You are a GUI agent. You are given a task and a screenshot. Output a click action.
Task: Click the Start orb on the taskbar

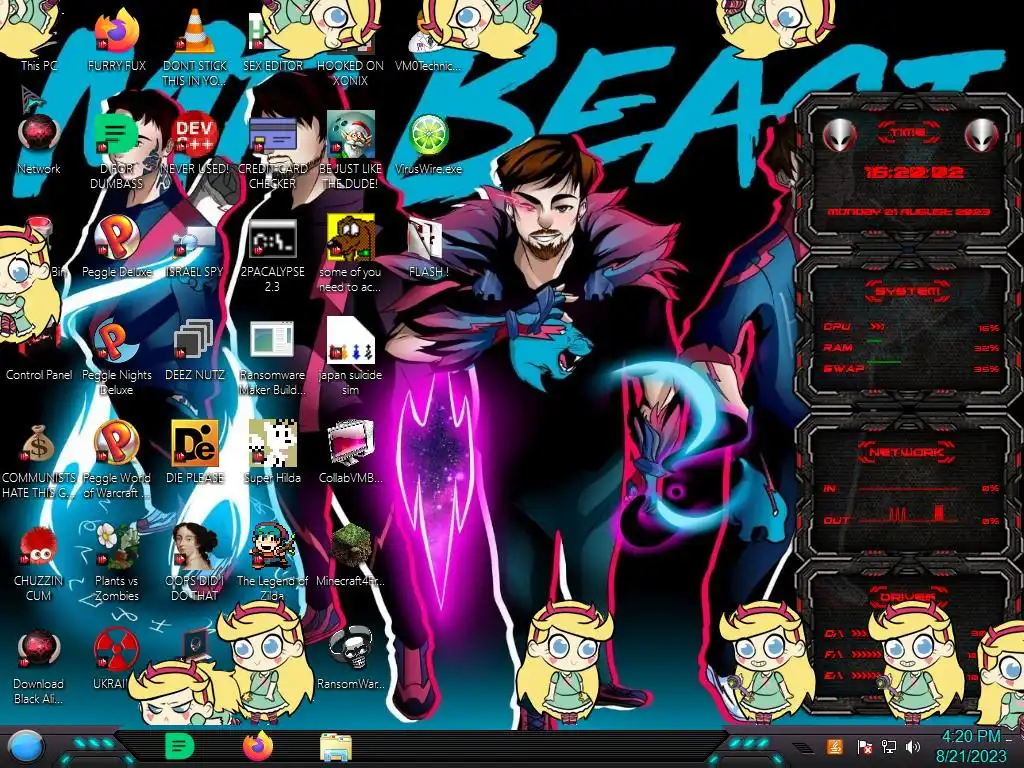coord(25,747)
